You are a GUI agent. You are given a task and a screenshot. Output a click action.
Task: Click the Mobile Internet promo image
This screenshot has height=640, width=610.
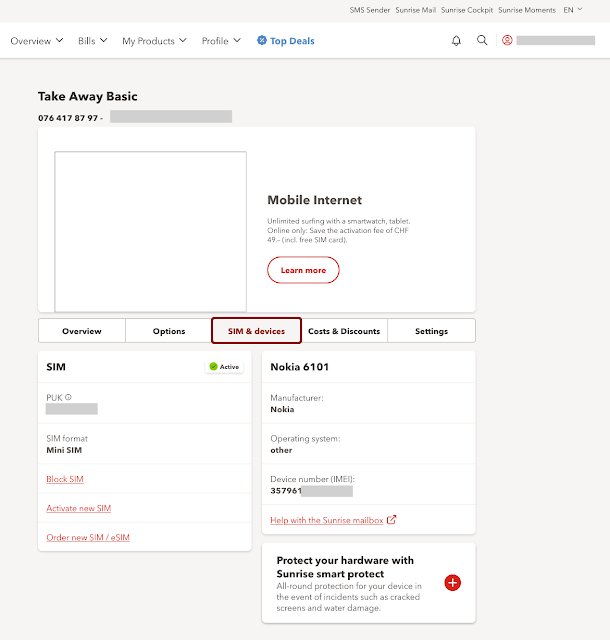tap(150, 231)
